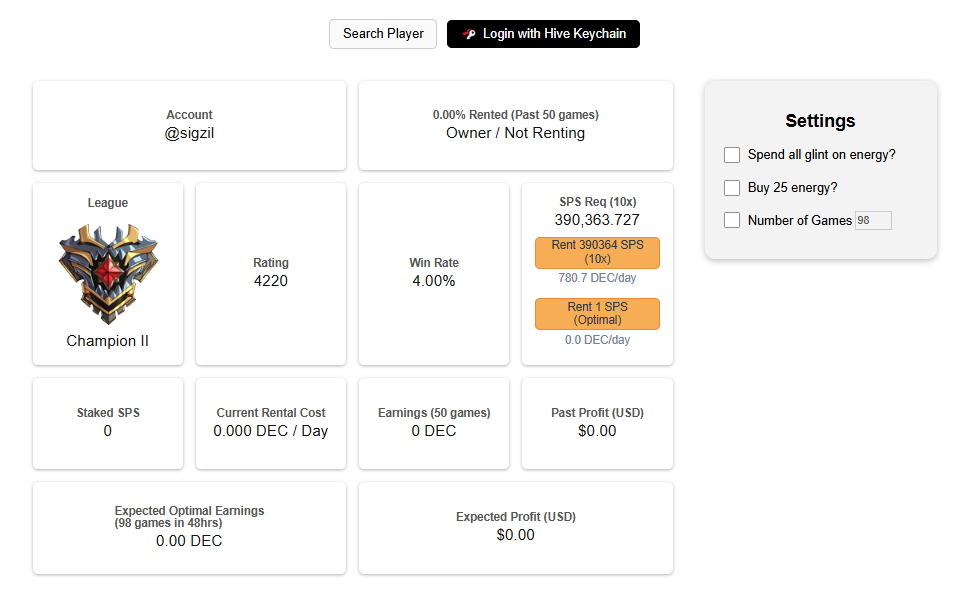Rent 390364 SPS at 10x
The width and height of the screenshot is (971, 589).
(598, 253)
